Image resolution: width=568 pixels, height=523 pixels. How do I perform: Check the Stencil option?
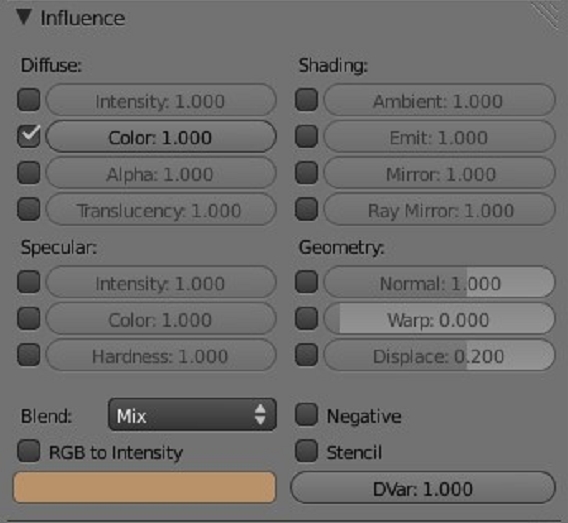coord(306,451)
